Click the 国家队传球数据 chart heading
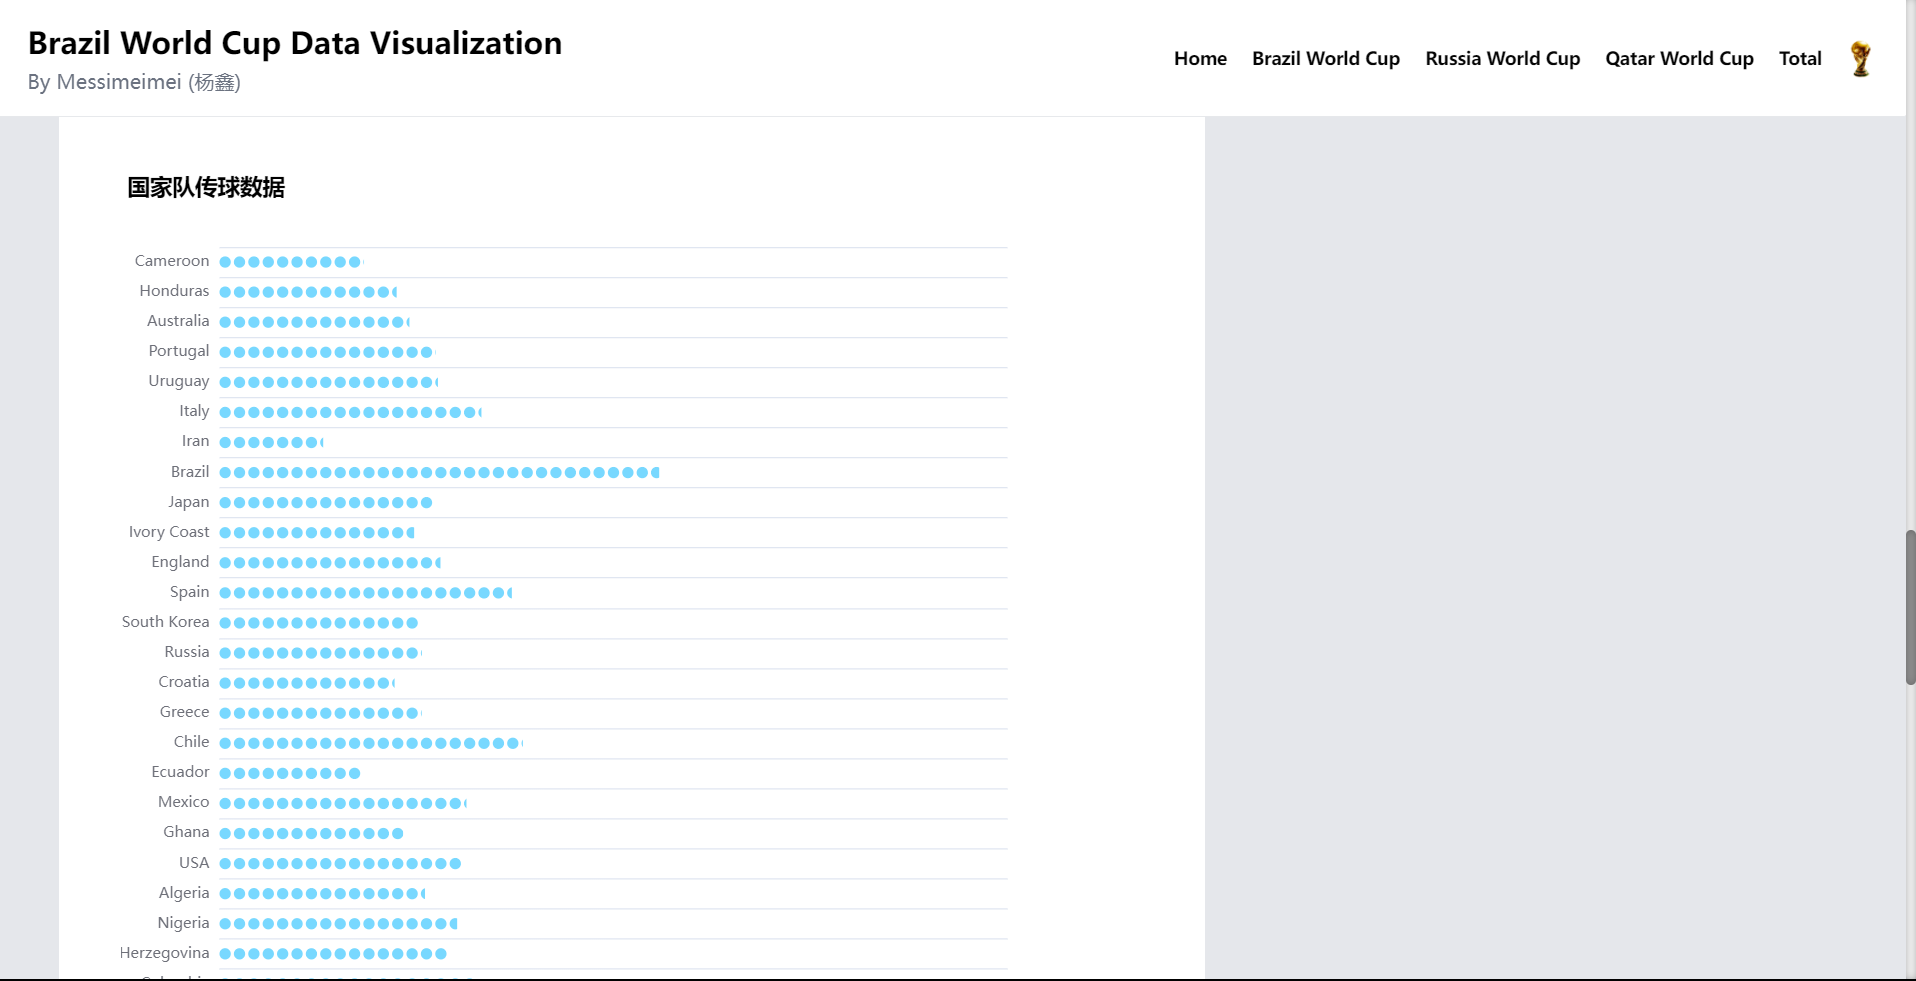 (x=206, y=187)
